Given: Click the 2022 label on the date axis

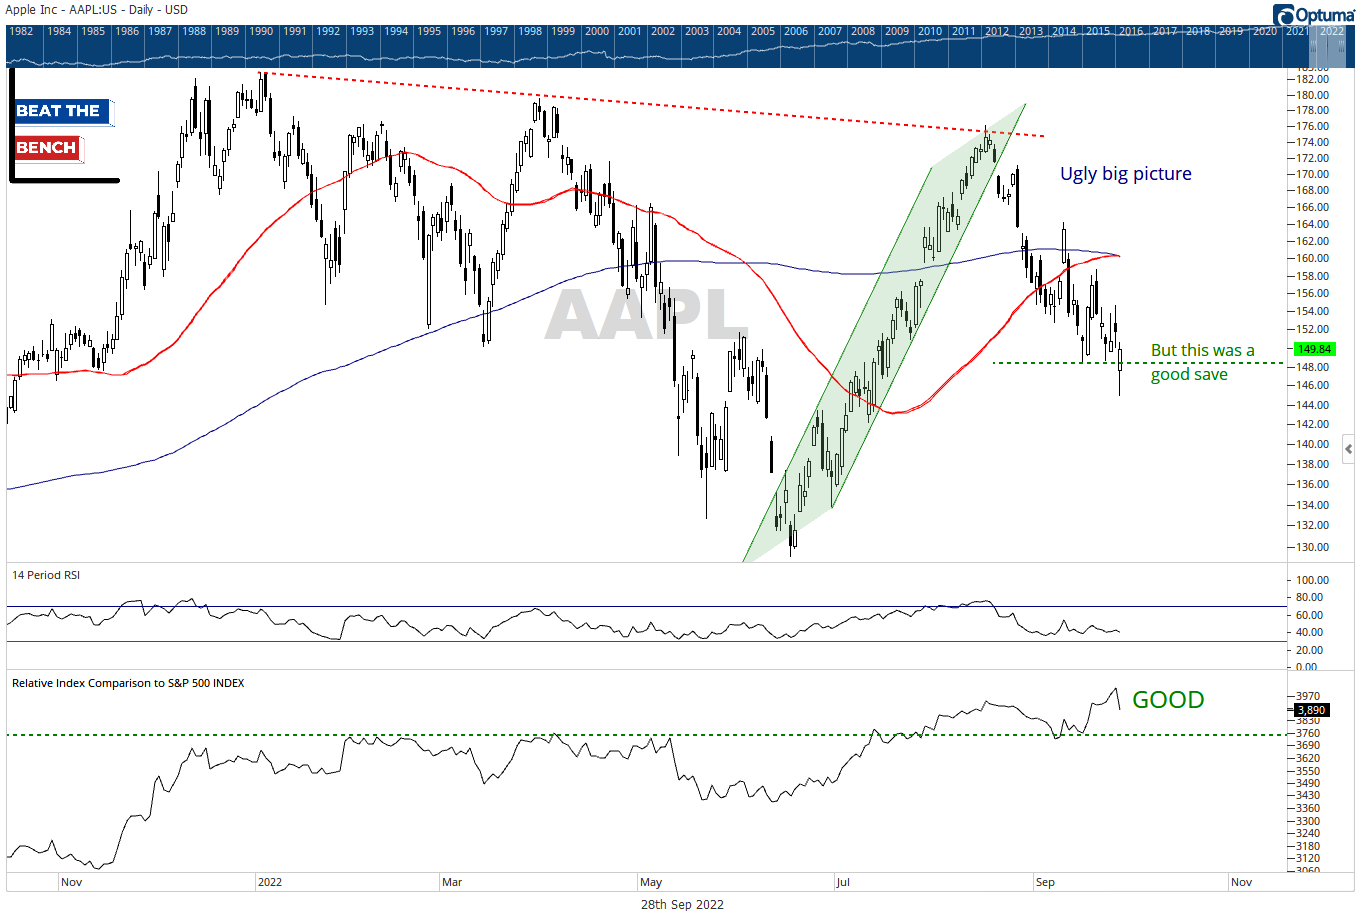Looking at the screenshot, I should point(270,882).
